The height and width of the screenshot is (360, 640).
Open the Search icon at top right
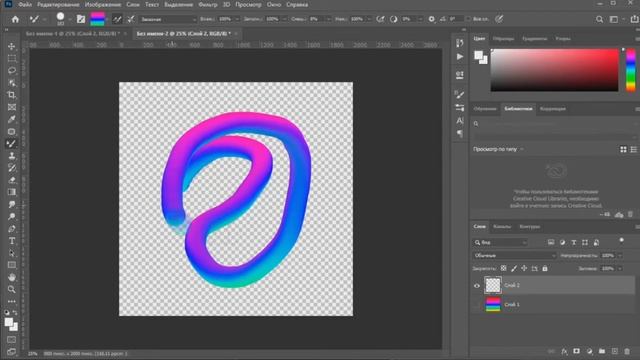pyautogui.click(x=599, y=19)
